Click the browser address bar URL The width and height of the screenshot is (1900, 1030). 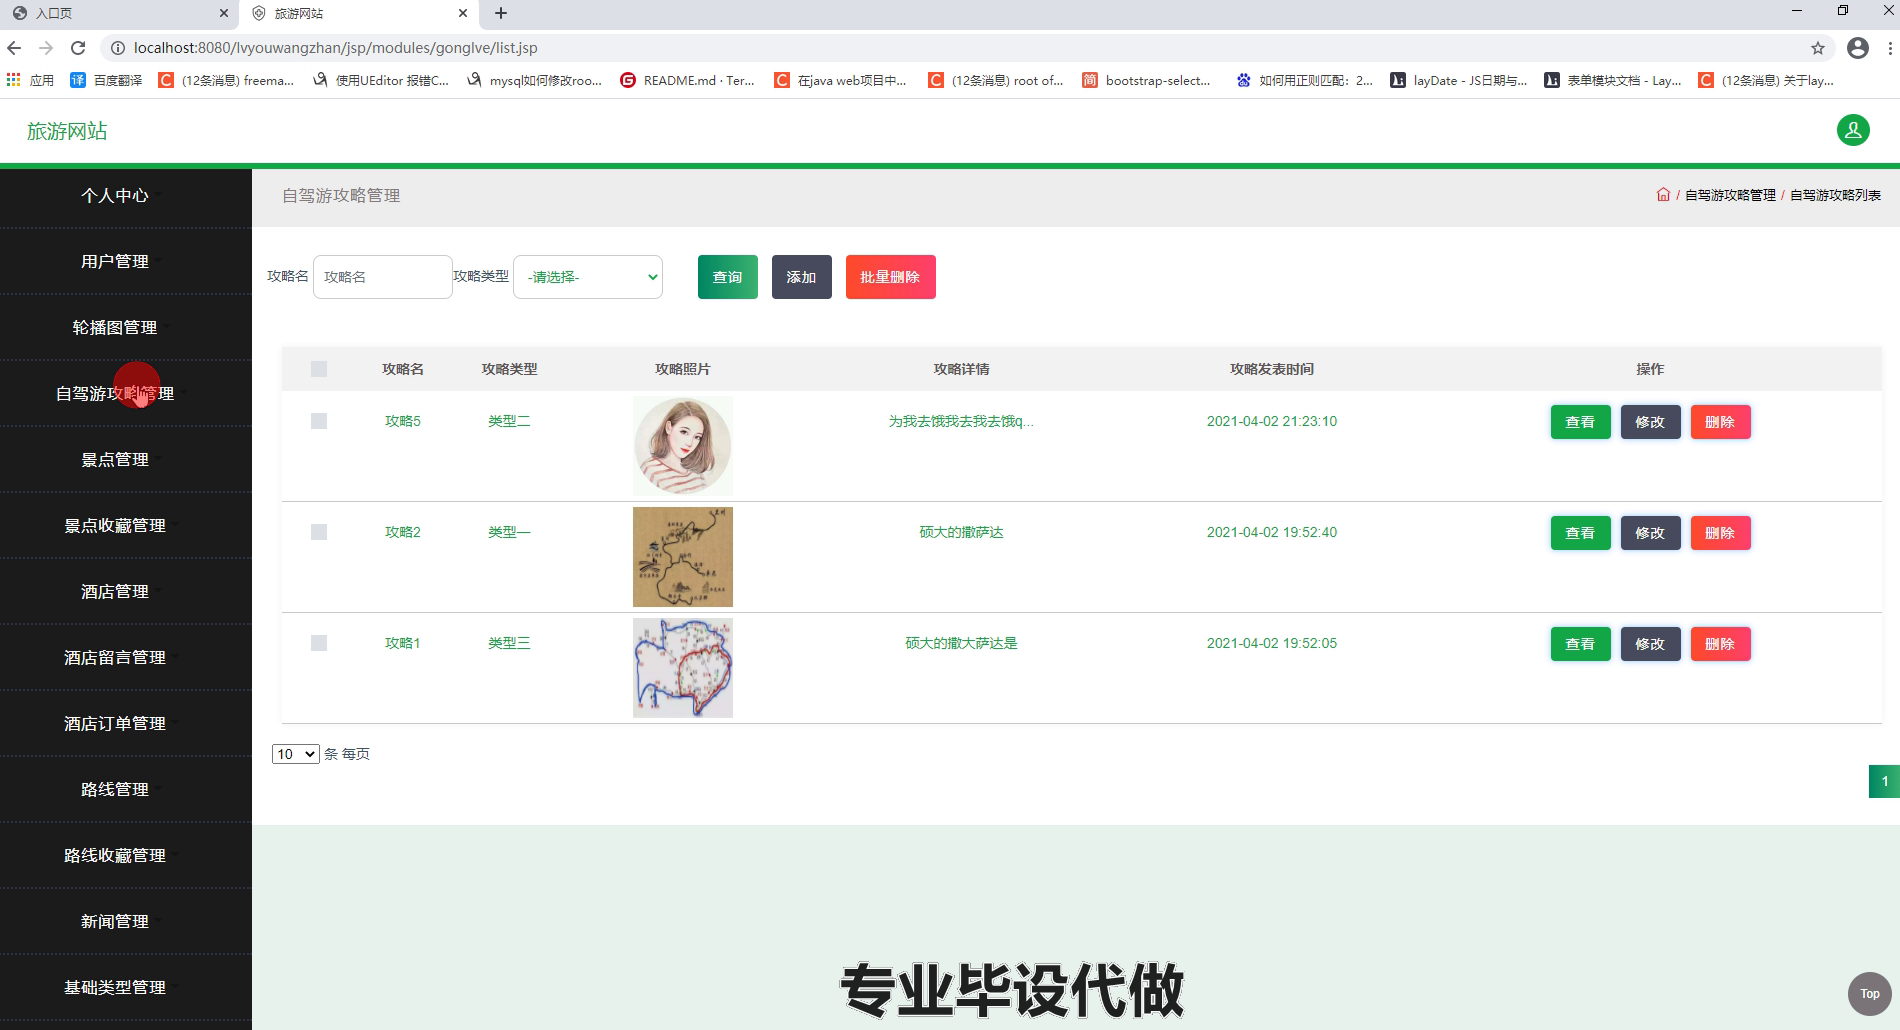click(336, 48)
